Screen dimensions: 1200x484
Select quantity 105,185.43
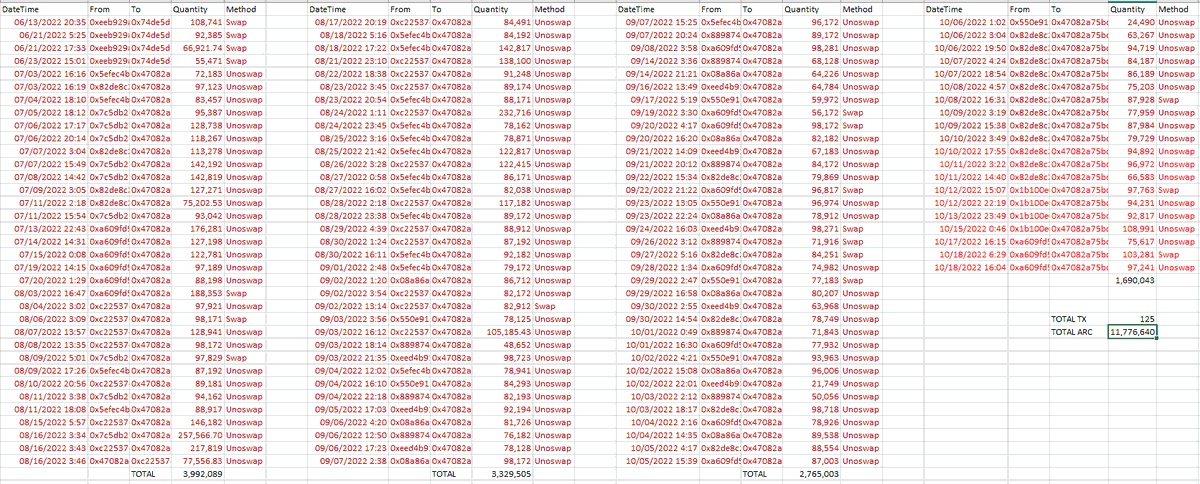(x=508, y=332)
